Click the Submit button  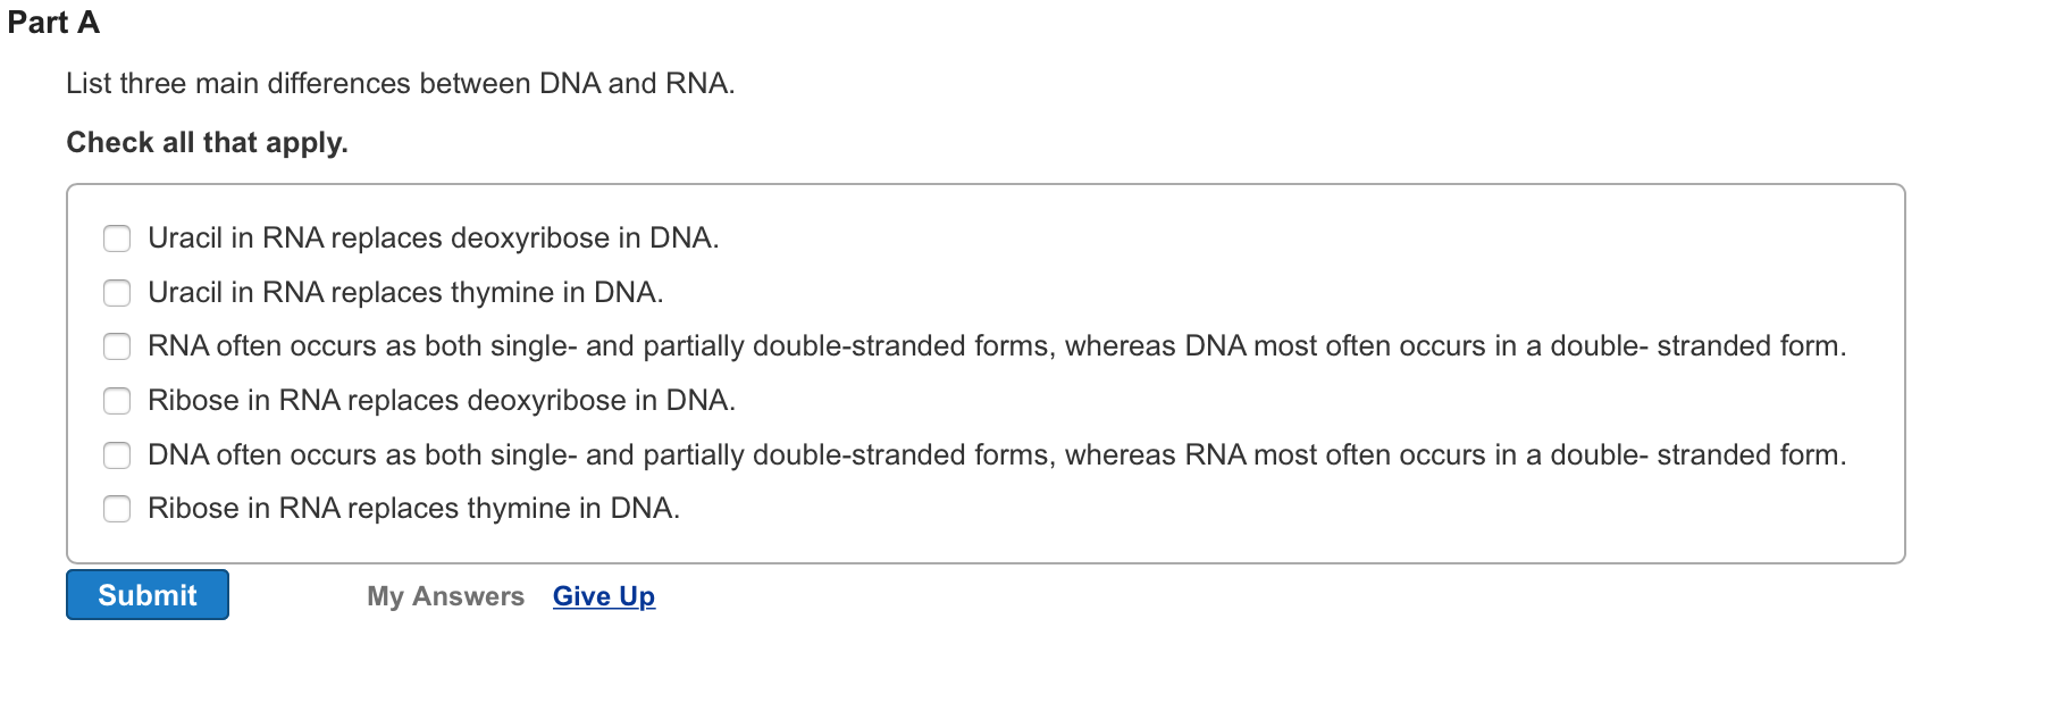[x=147, y=594]
